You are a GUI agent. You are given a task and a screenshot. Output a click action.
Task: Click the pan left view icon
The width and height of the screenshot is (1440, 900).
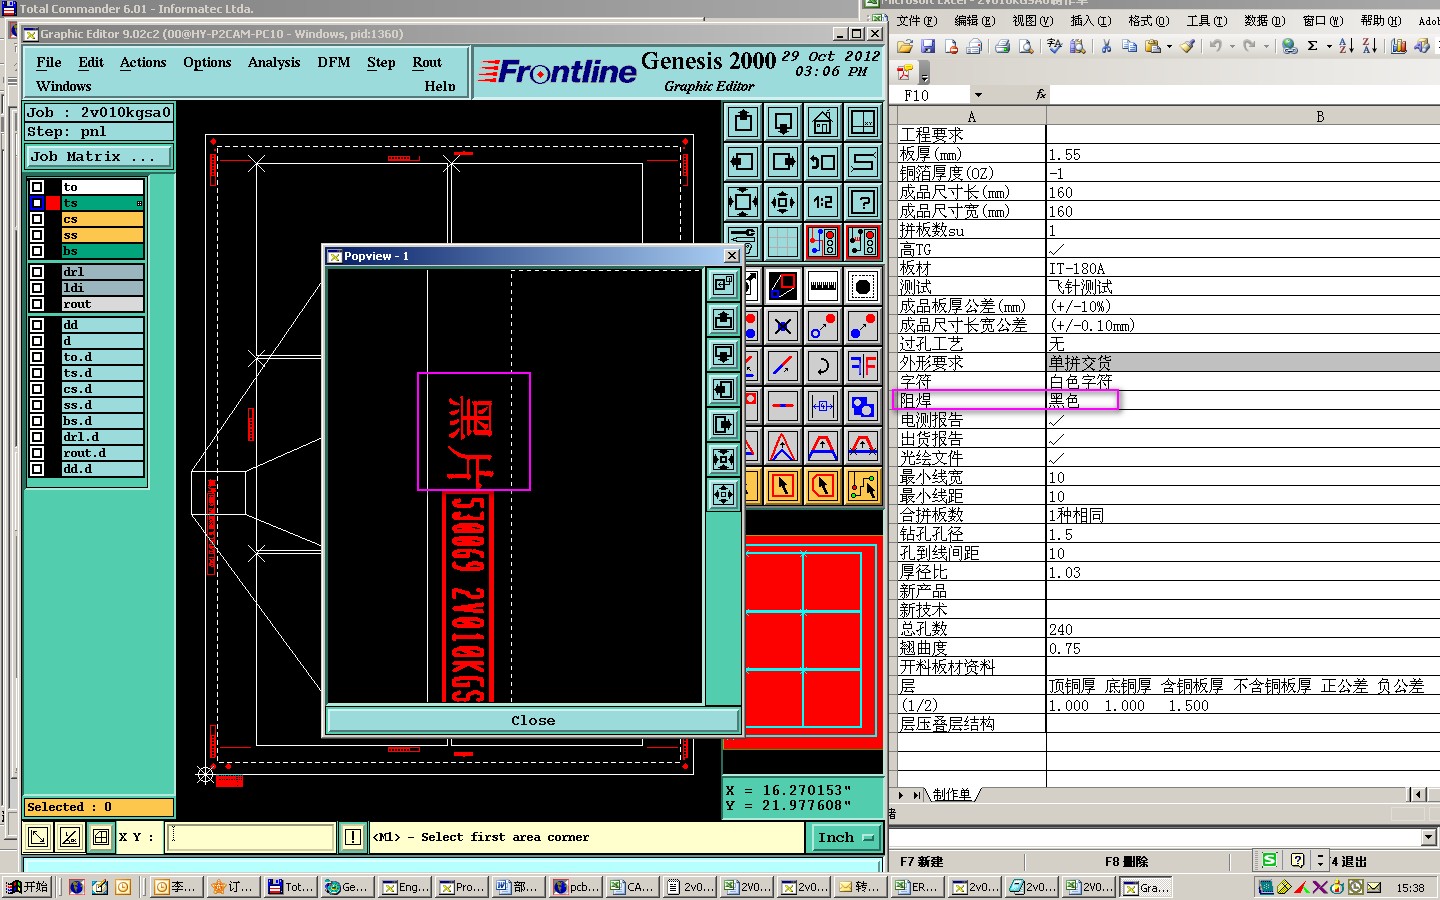(x=743, y=162)
